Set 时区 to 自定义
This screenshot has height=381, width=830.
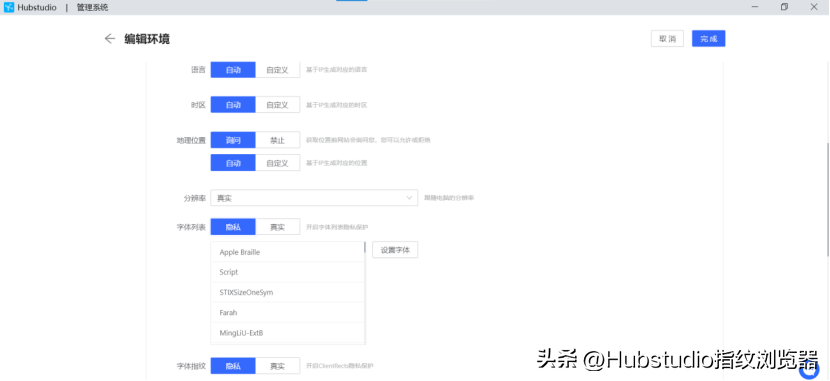[277, 105]
